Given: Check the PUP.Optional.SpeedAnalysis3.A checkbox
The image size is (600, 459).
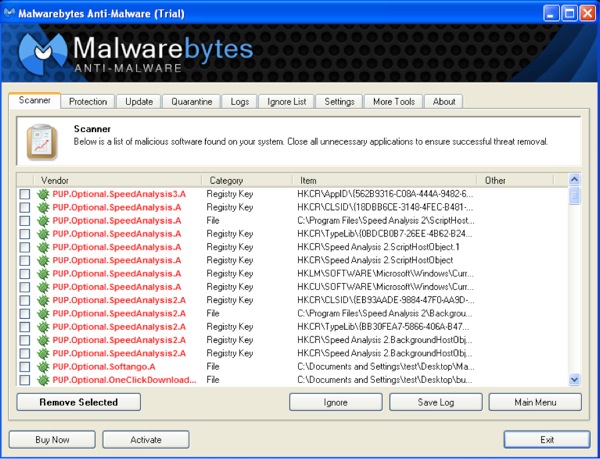Looking at the screenshot, I should 25,194.
